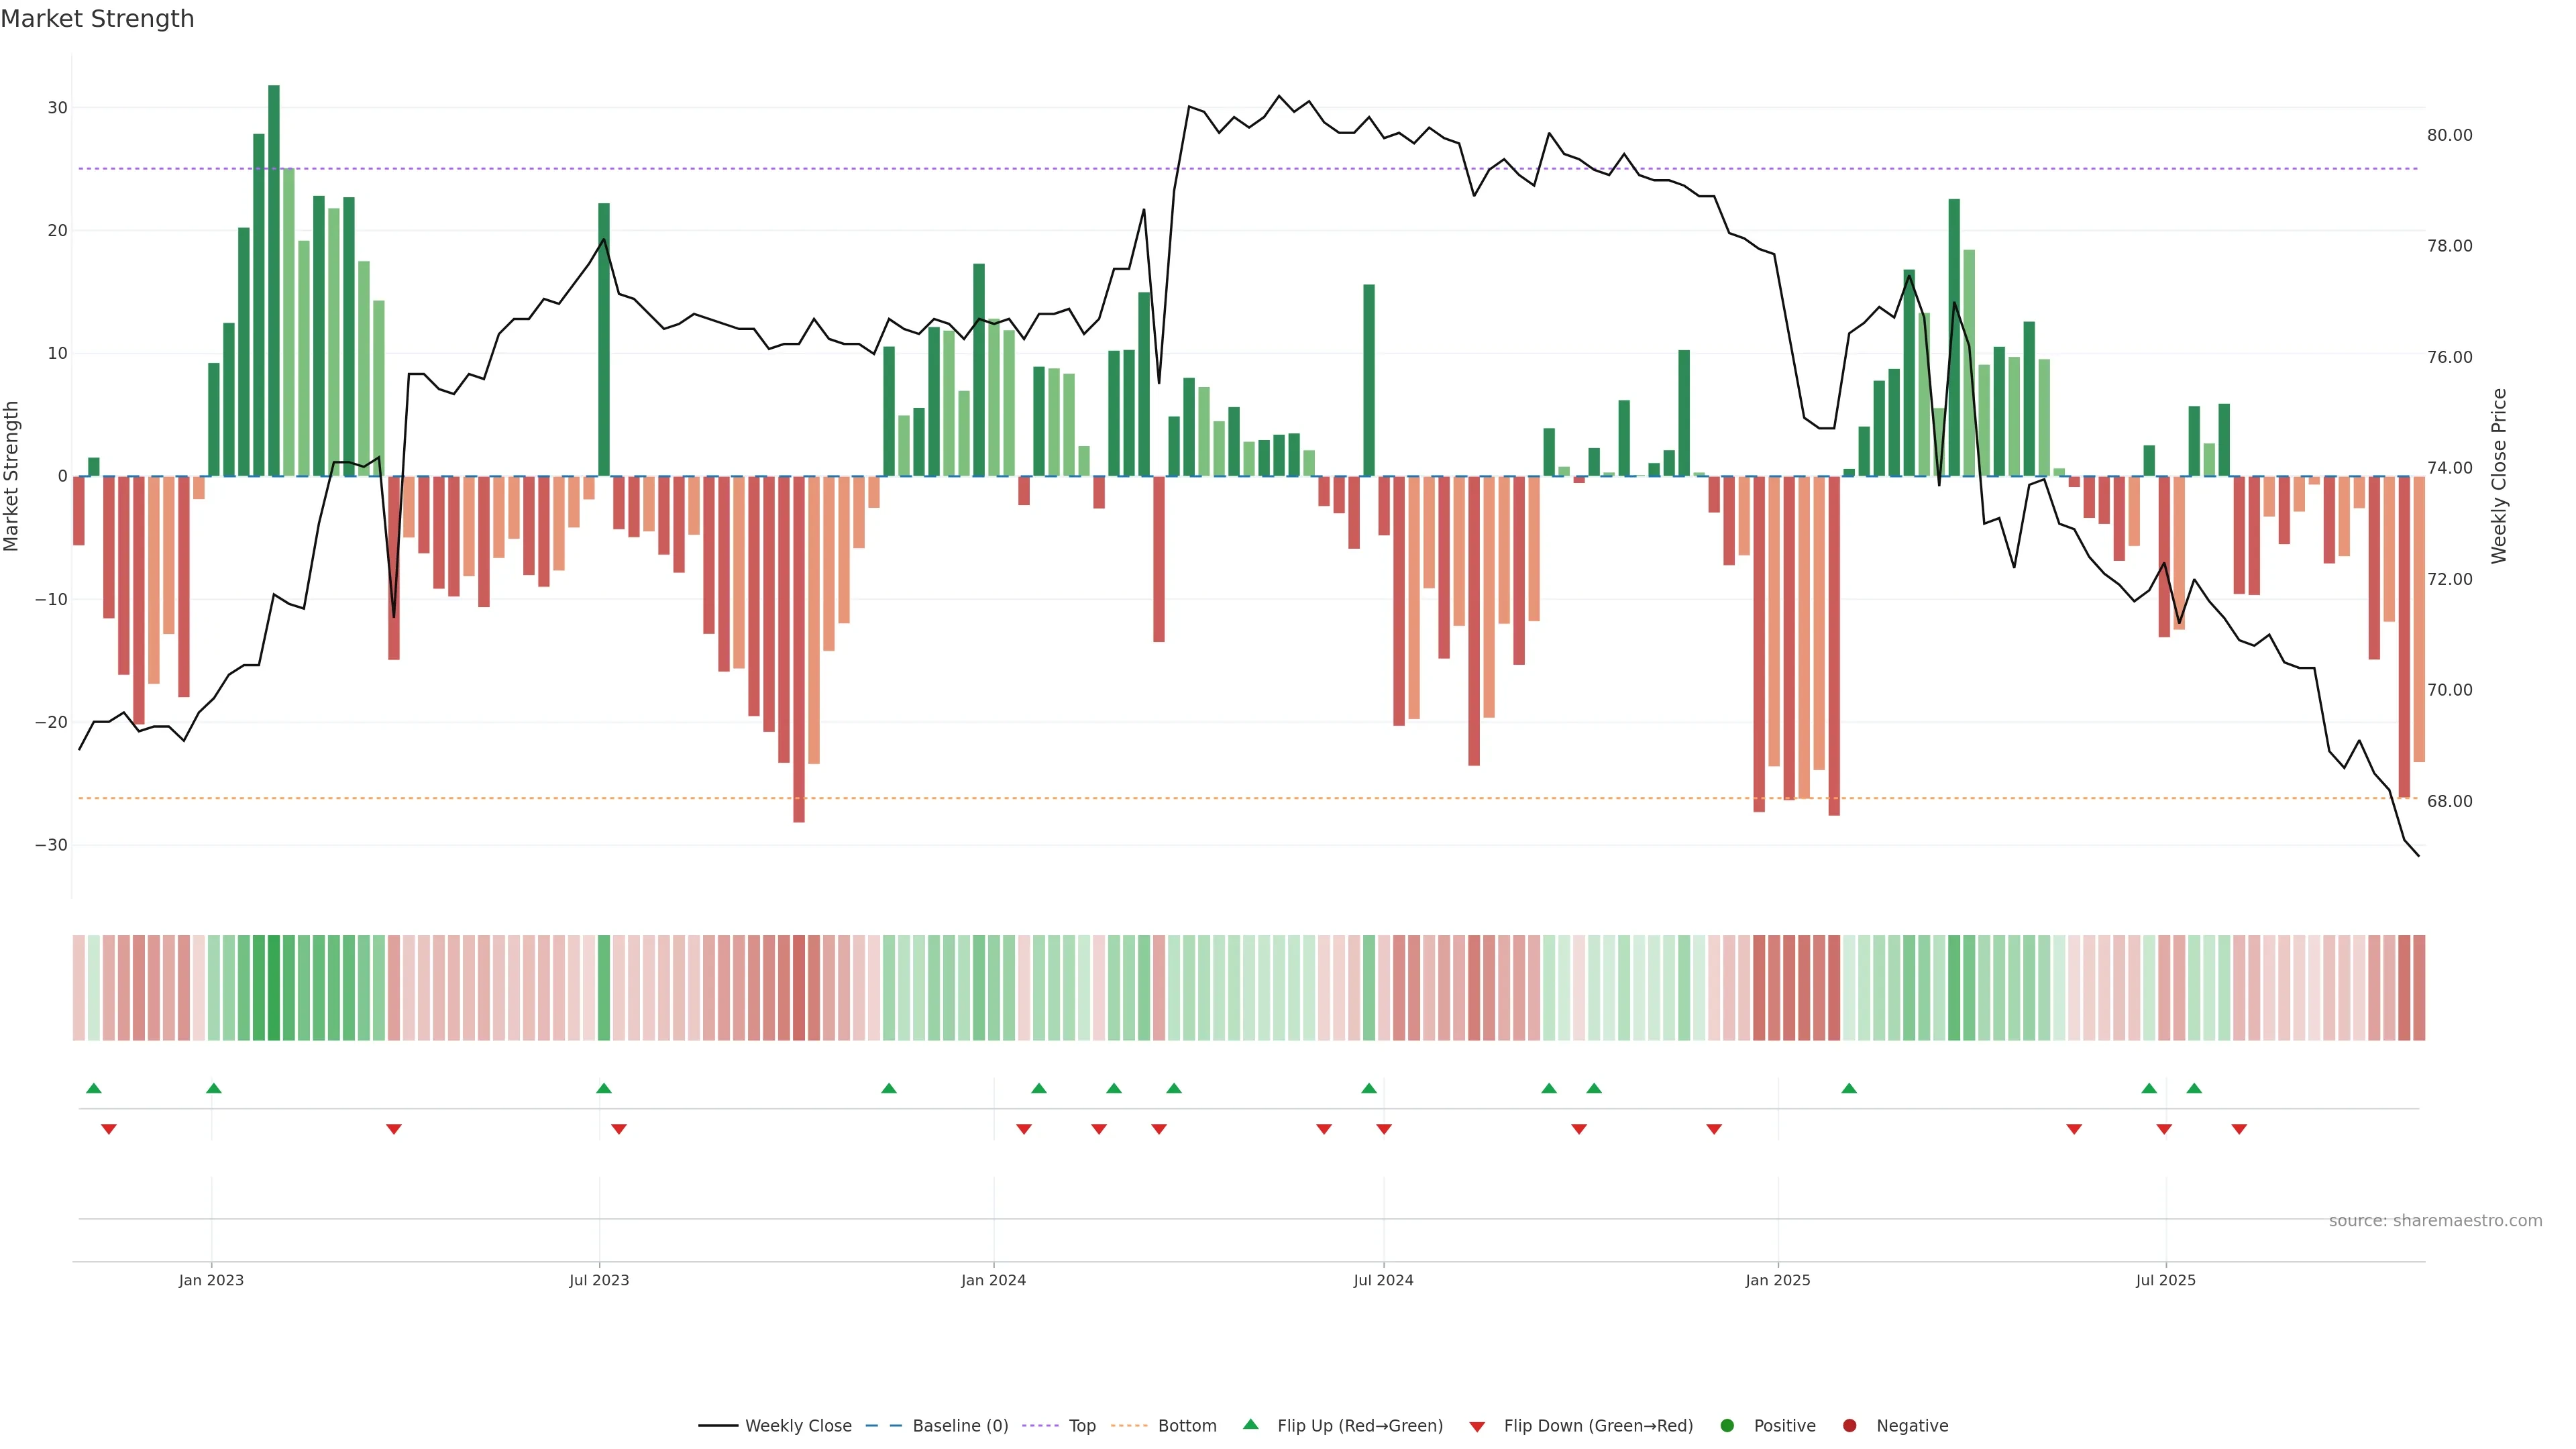Click the leftmost green flip-up triangle marker
Screen dimensions: 2576x1449
click(x=94, y=1088)
